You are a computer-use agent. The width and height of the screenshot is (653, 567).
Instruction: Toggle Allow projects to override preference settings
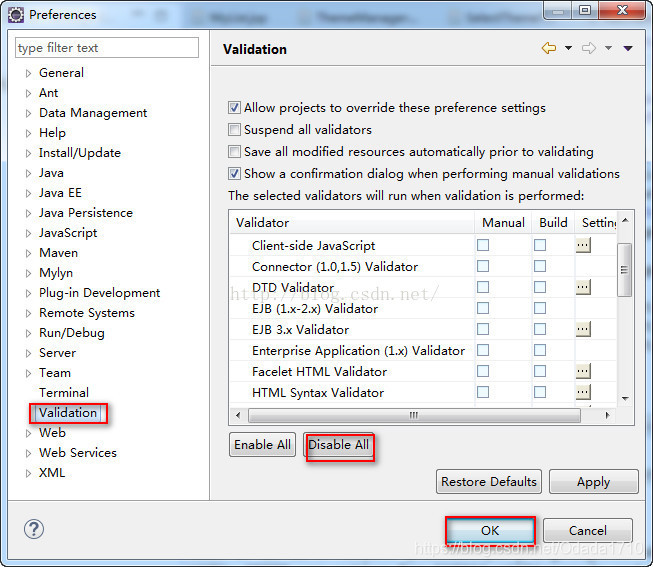(234, 108)
